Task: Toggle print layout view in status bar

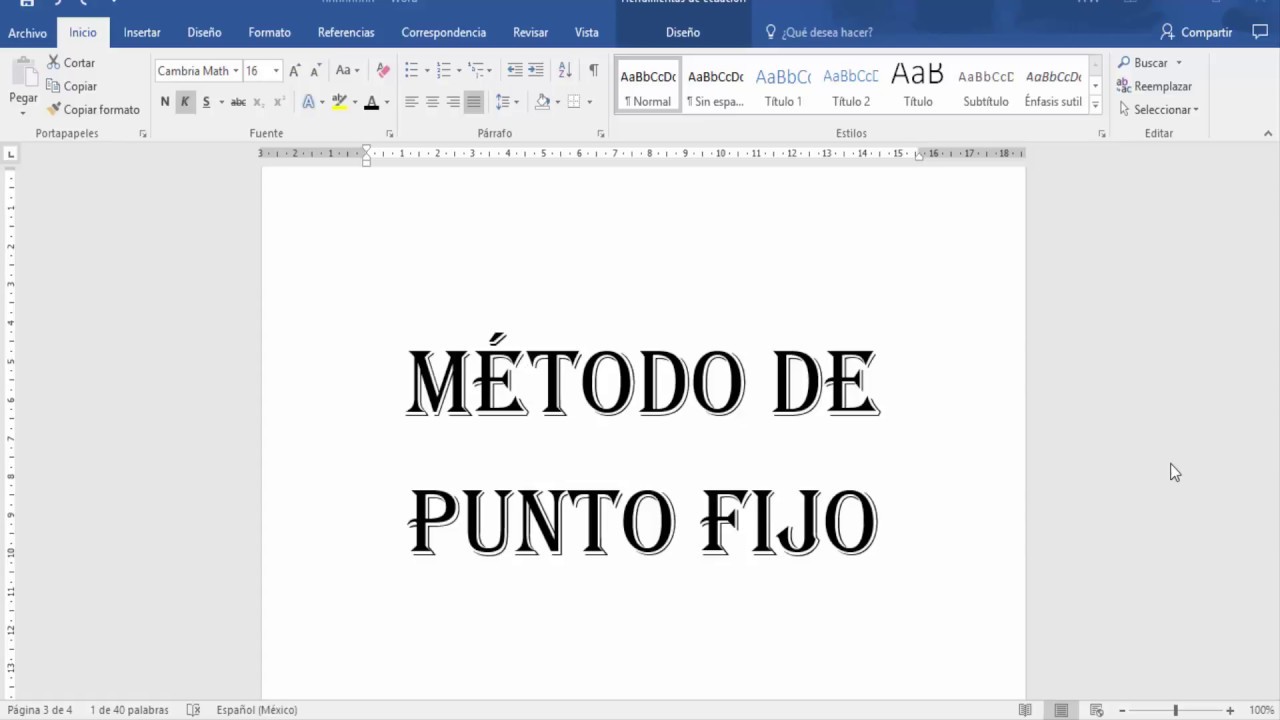Action: click(x=1061, y=710)
